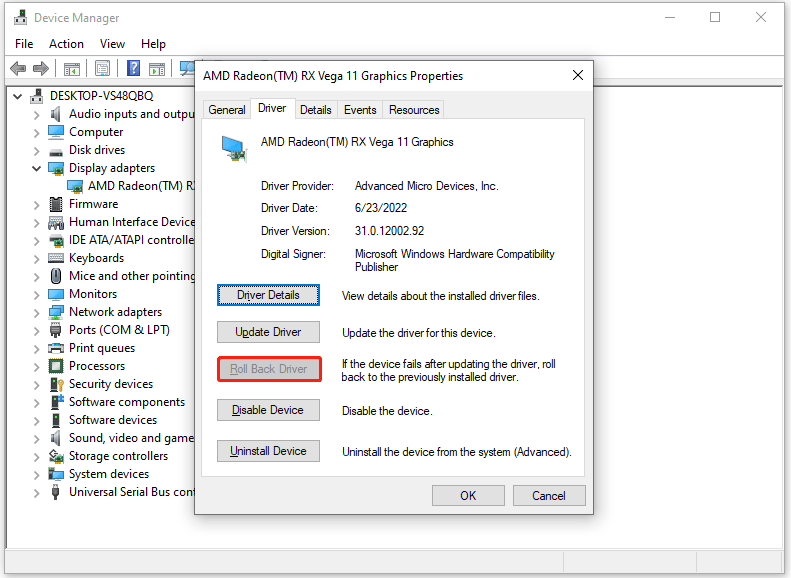Image resolution: width=791 pixels, height=578 pixels.
Task: Click the AMD Radeon adapter icon in tree
Action: pyautogui.click(x=75, y=186)
